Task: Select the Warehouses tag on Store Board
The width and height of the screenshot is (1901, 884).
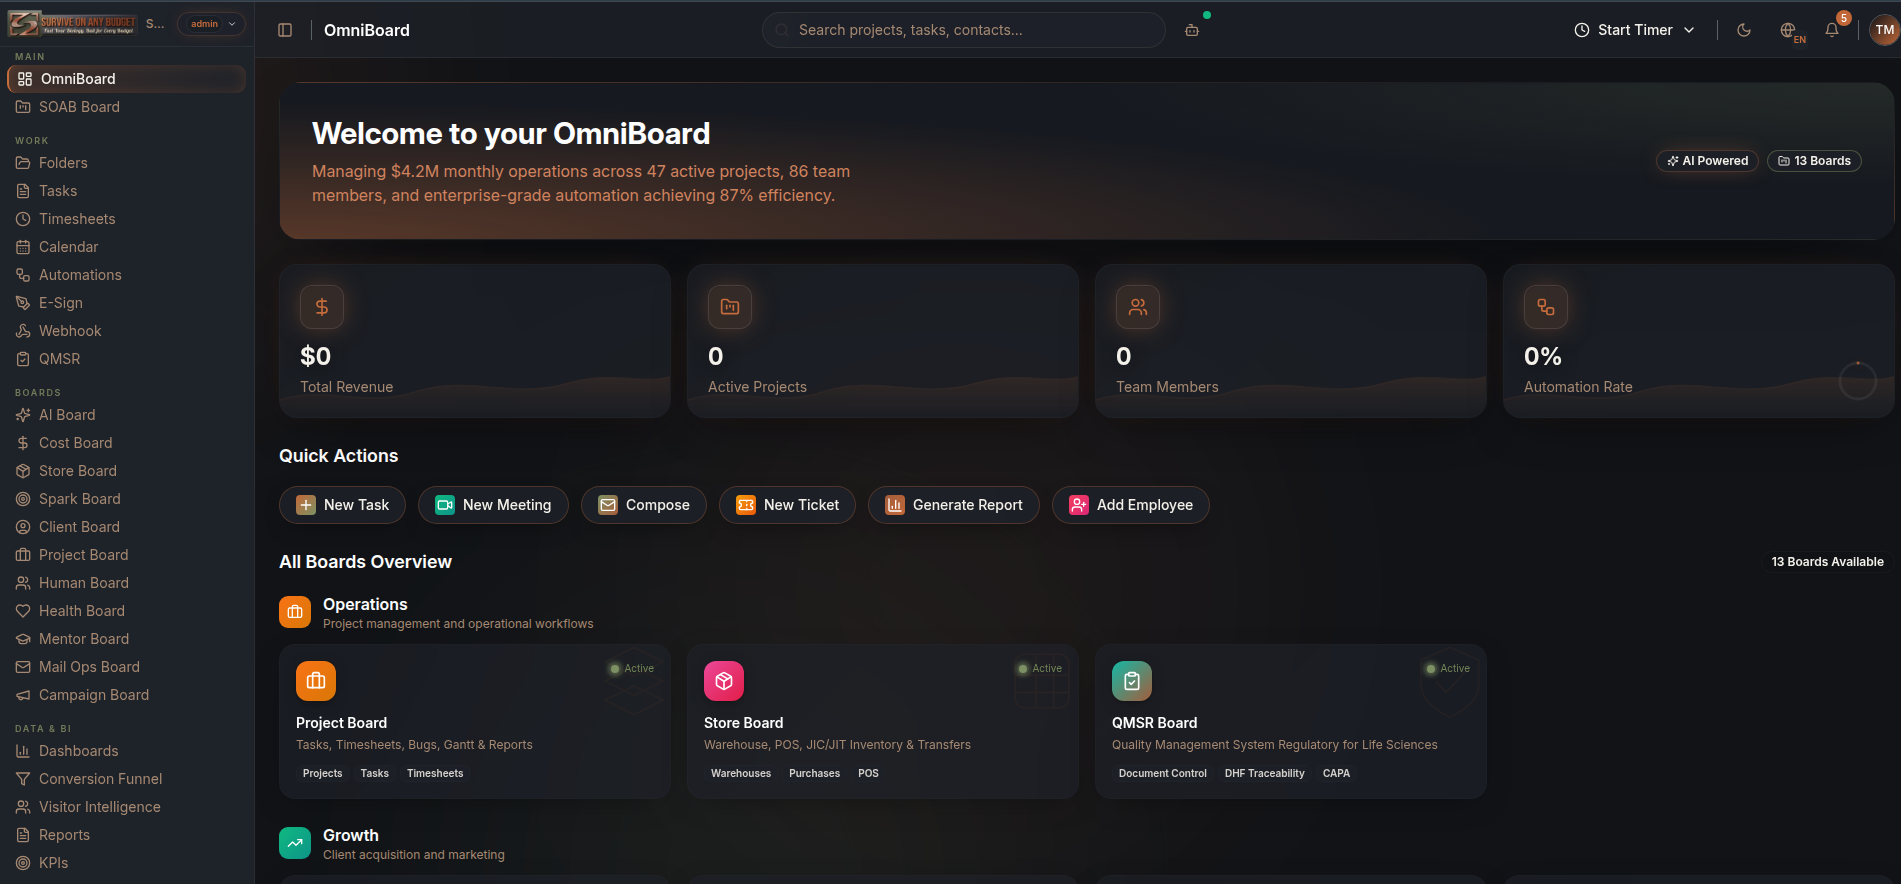Action: tap(741, 773)
